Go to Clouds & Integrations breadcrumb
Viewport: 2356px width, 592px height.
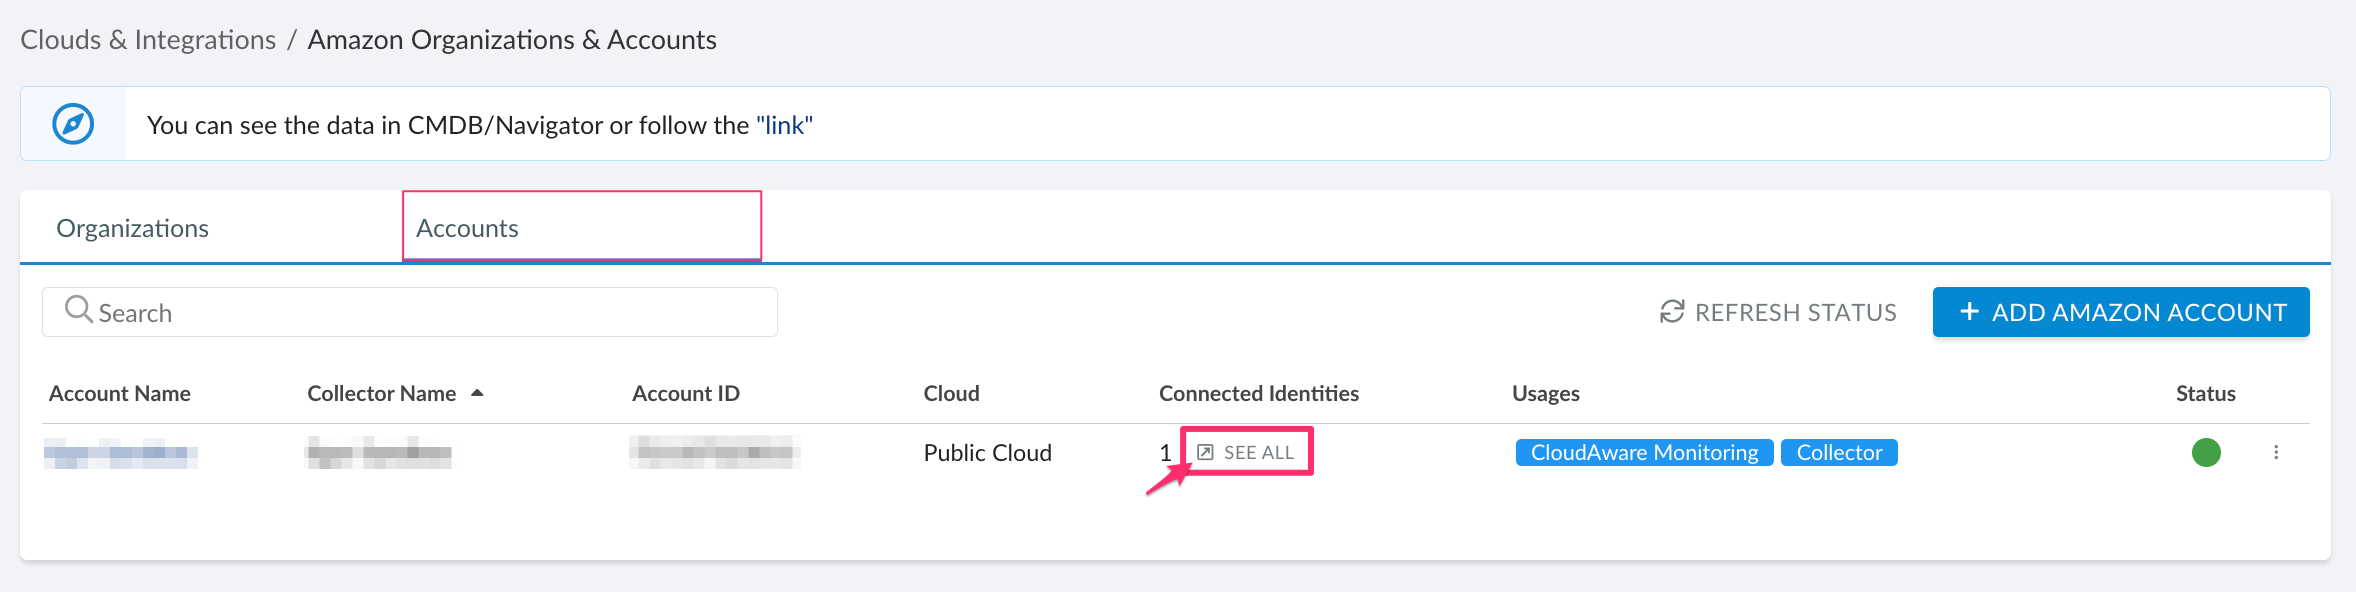(x=148, y=40)
